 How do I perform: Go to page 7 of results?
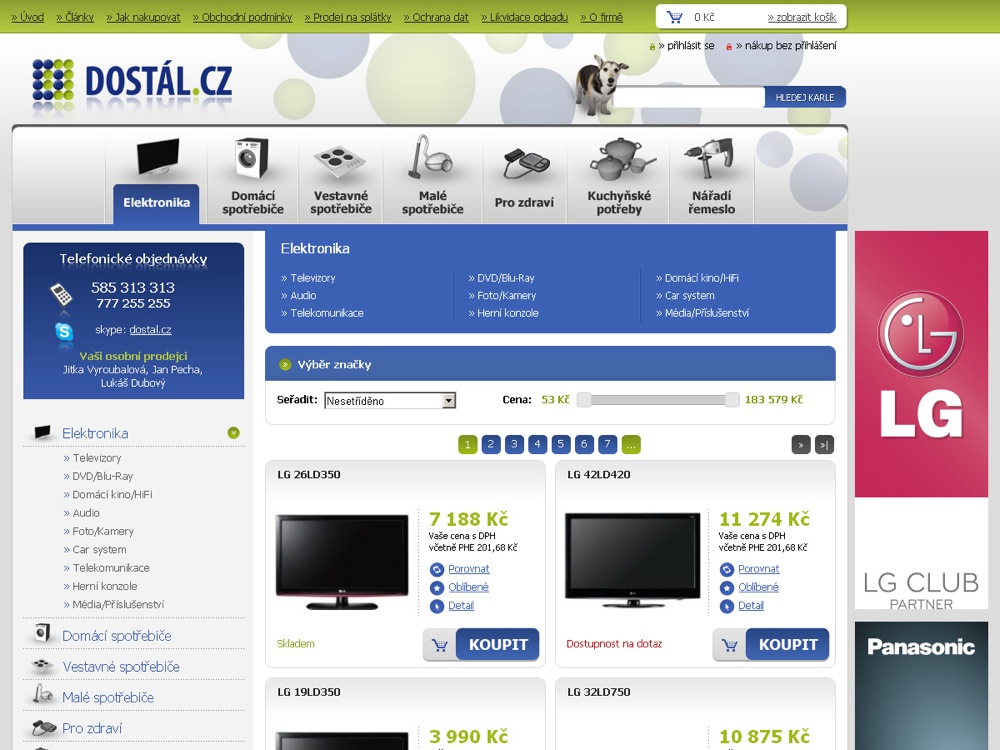click(607, 445)
